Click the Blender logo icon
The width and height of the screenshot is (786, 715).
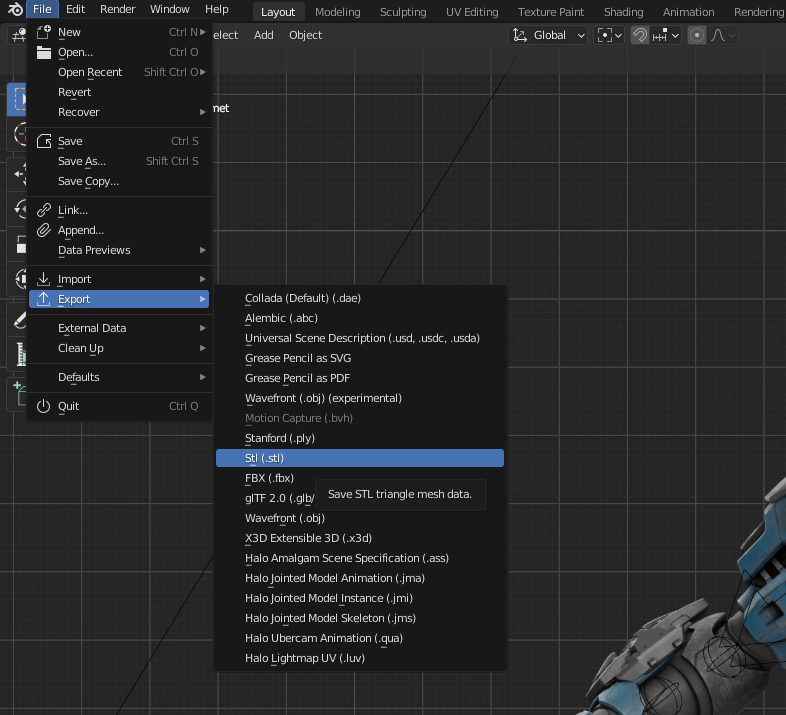point(15,9)
